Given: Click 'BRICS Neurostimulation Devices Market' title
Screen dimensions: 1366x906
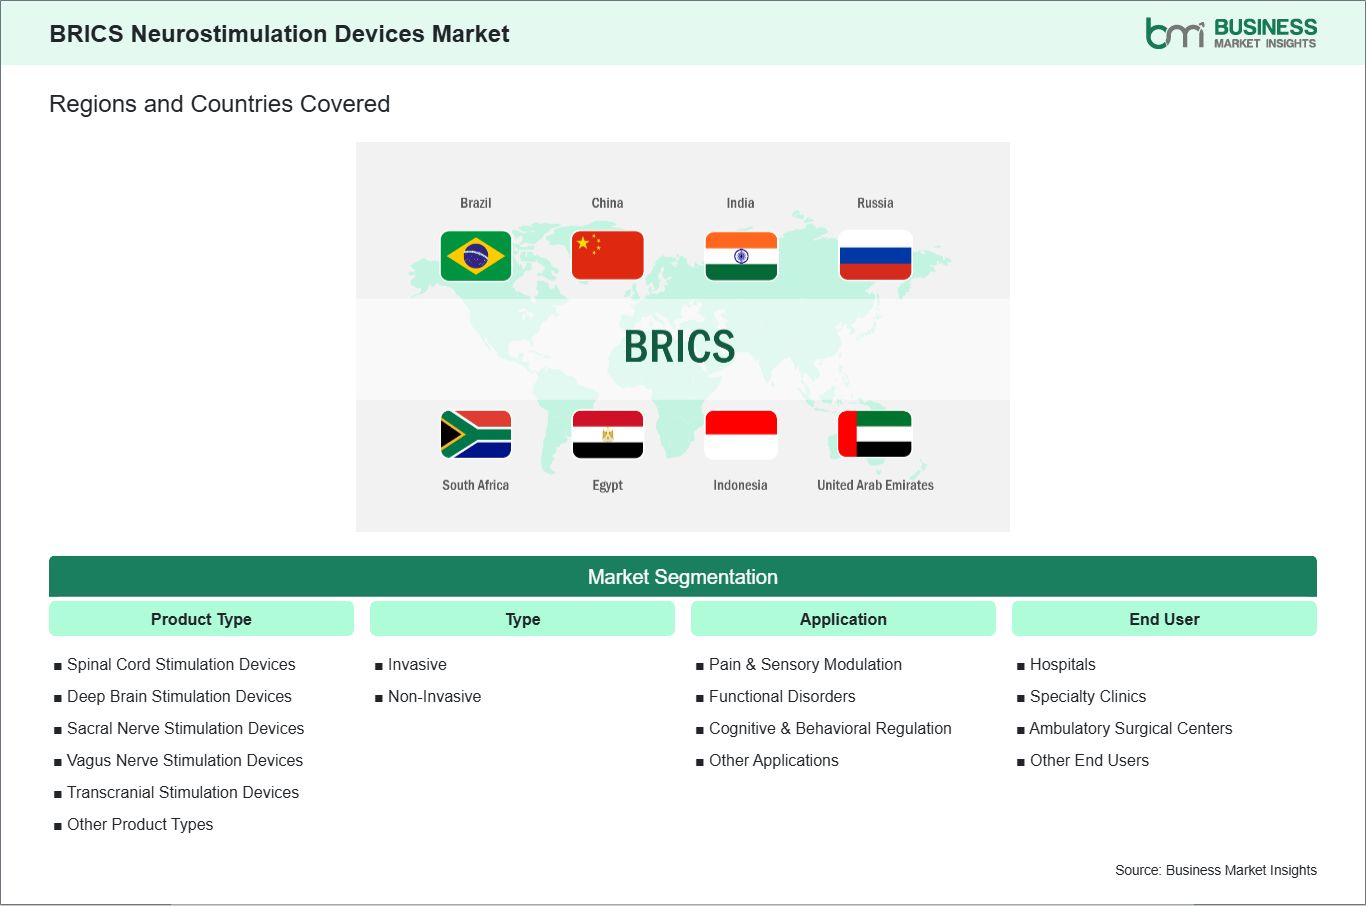Looking at the screenshot, I should [279, 34].
